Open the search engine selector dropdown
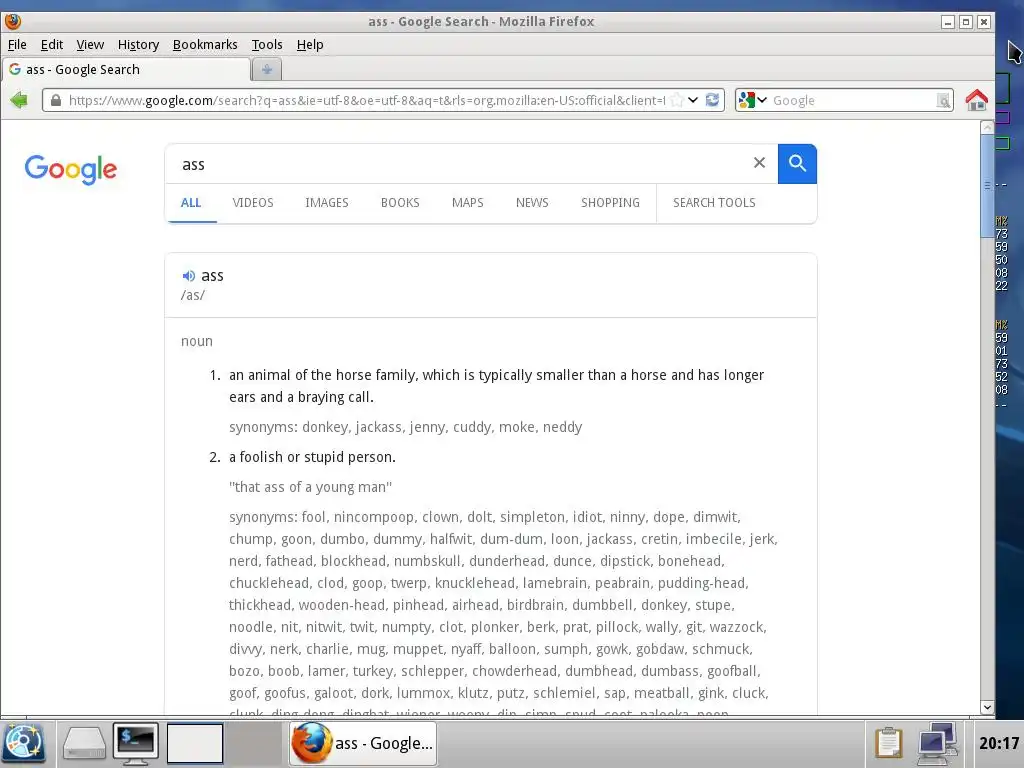The height and width of the screenshot is (768, 1024). click(761, 100)
